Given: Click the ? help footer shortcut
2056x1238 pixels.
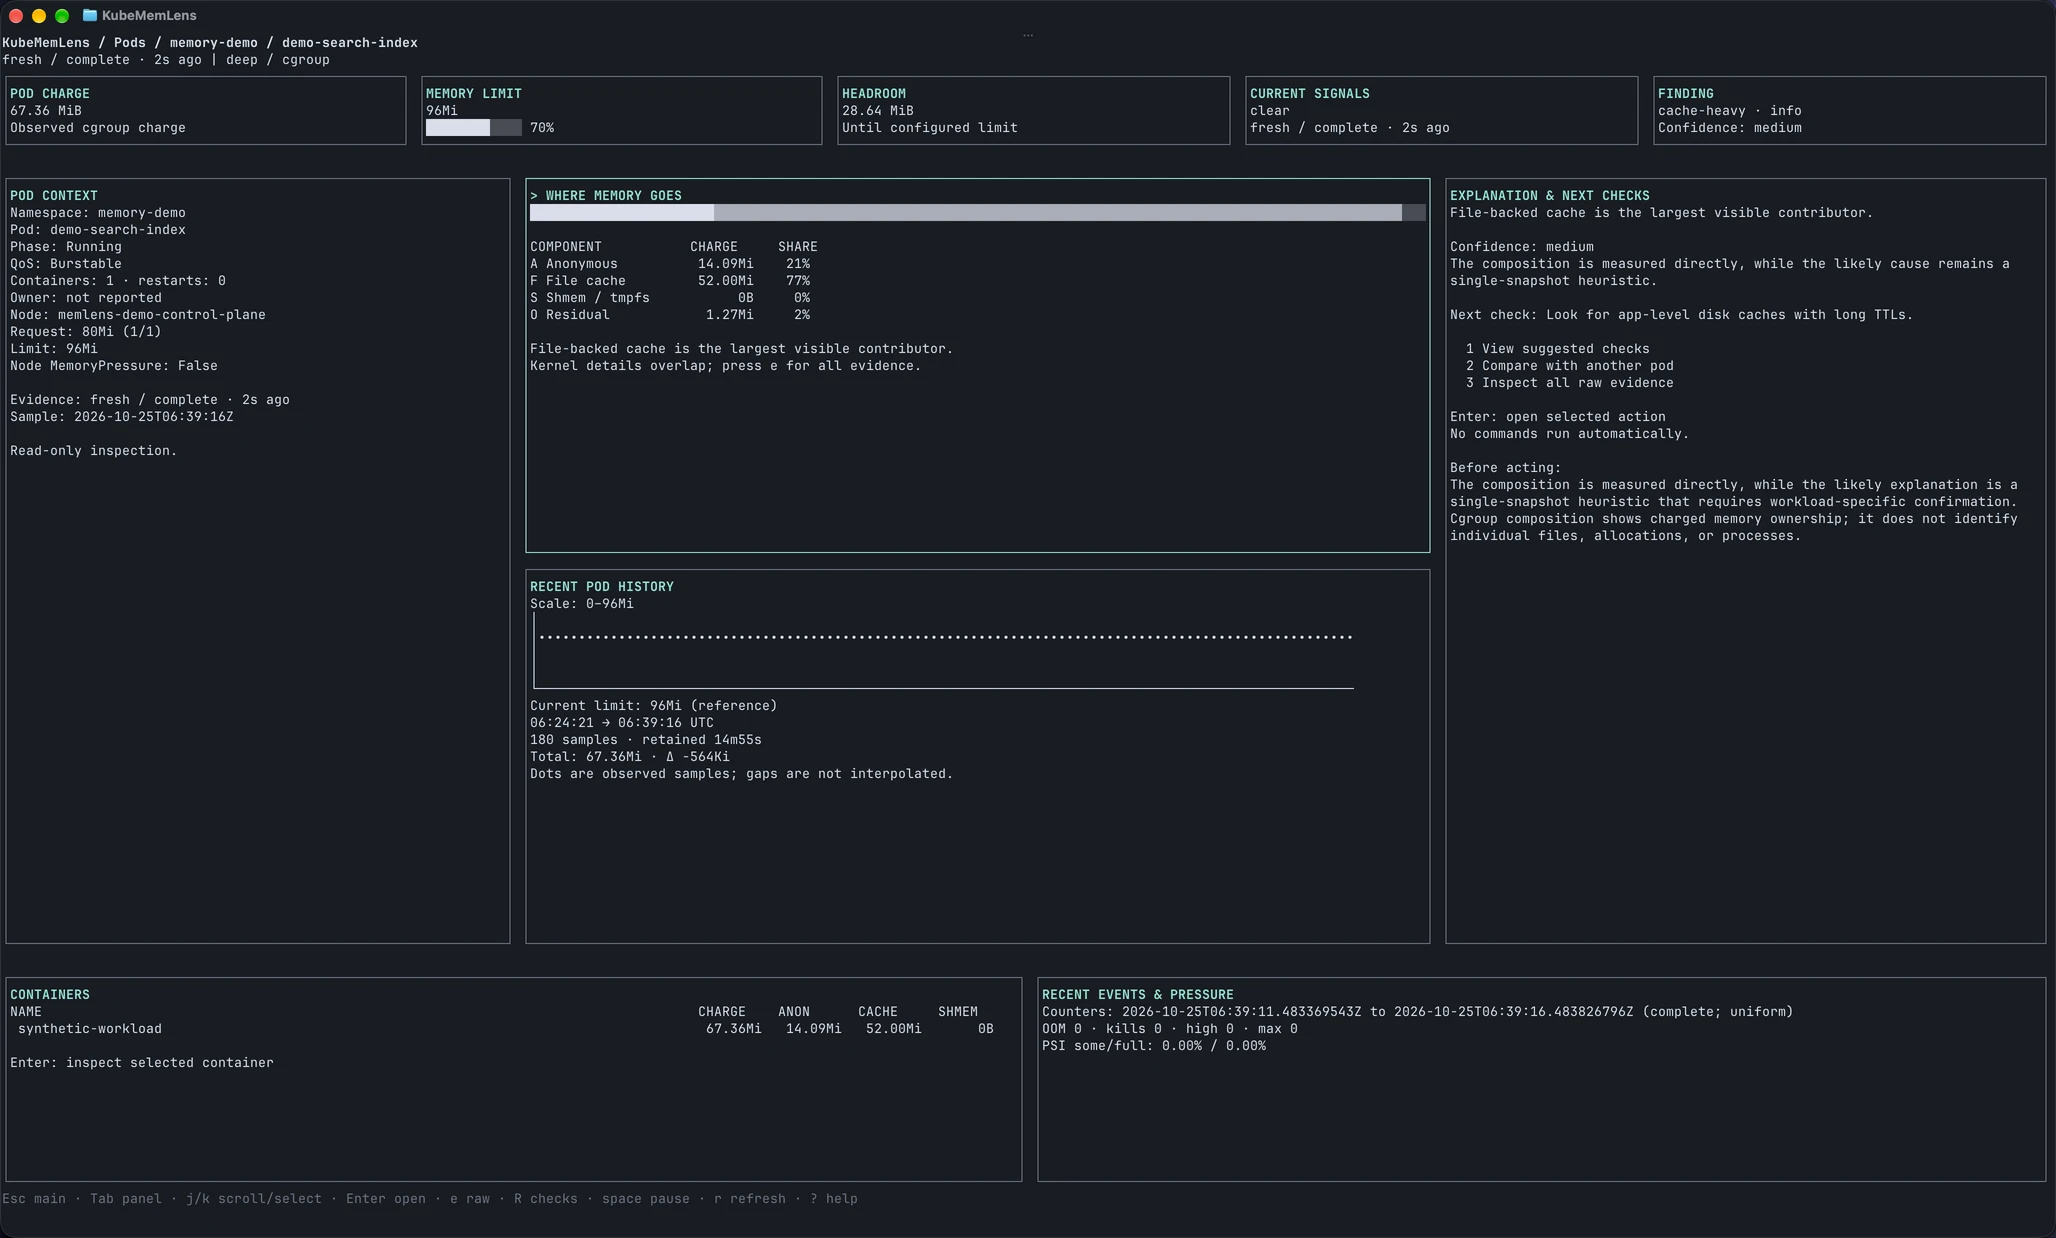Looking at the screenshot, I should coord(834,1199).
